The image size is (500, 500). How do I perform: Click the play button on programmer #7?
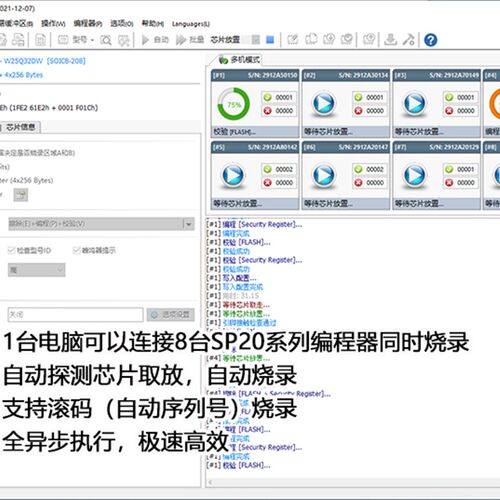pyautogui.click(x=414, y=175)
